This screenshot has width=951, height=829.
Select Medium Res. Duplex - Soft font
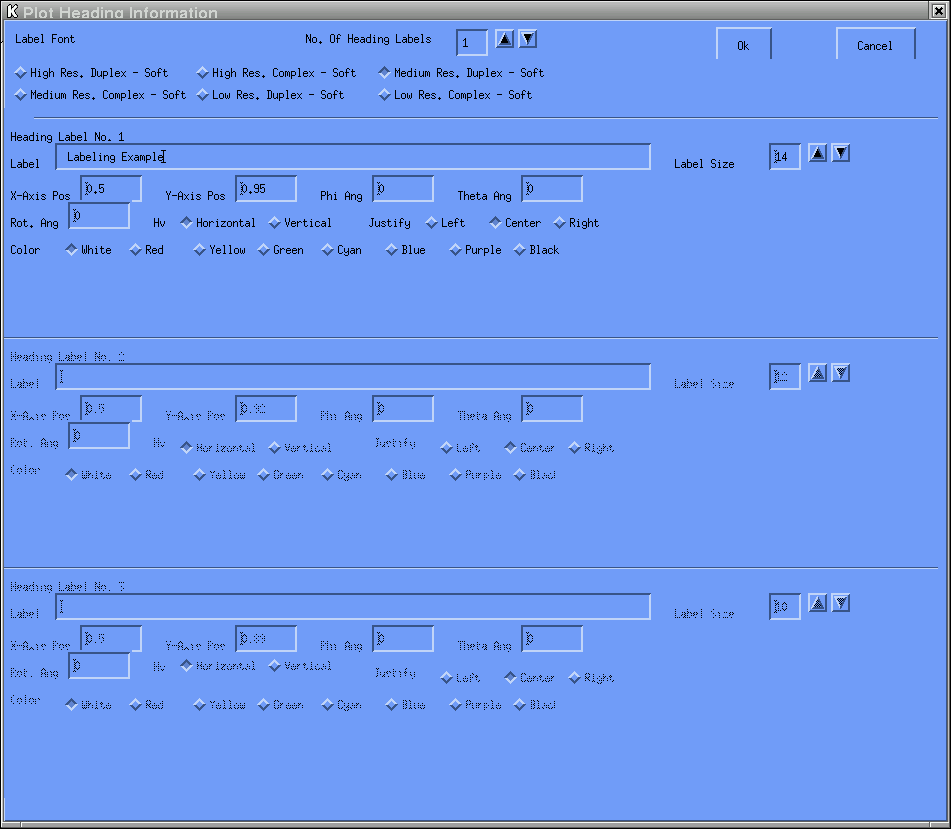pyautogui.click(x=461, y=73)
